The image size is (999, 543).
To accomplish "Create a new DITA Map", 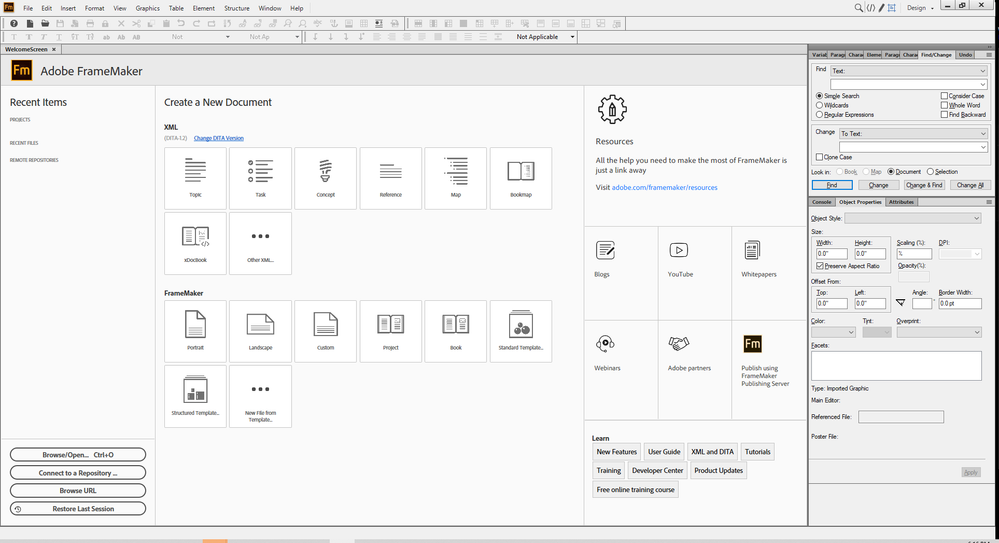I will click(456, 178).
